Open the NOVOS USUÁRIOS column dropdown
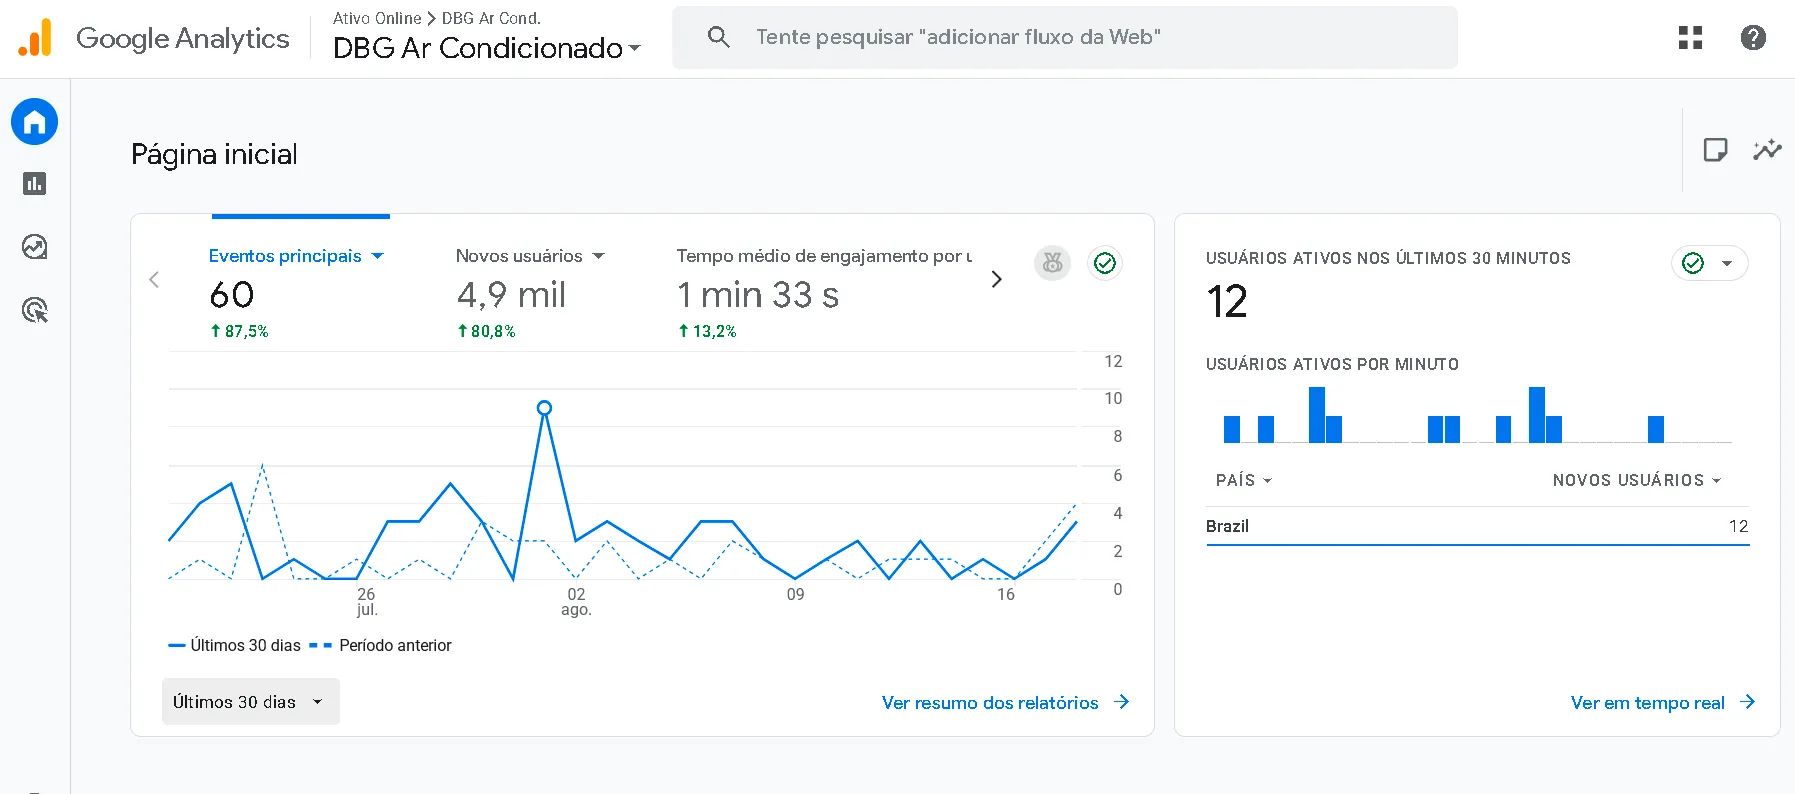 click(x=1637, y=481)
